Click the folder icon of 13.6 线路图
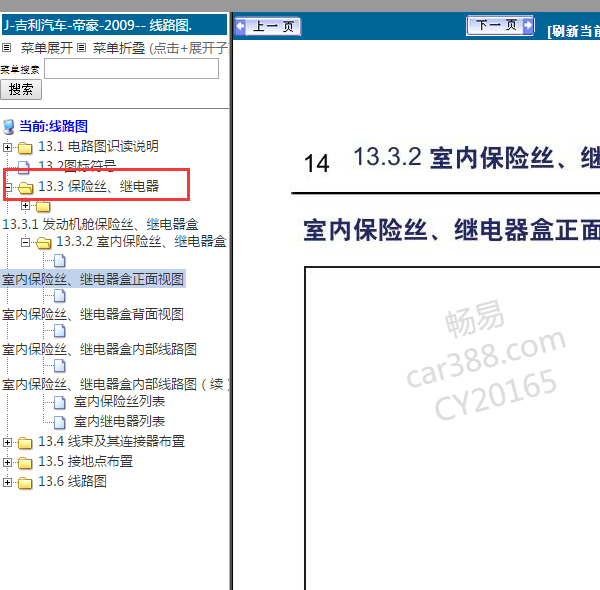The image size is (600, 590). [x=25, y=483]
